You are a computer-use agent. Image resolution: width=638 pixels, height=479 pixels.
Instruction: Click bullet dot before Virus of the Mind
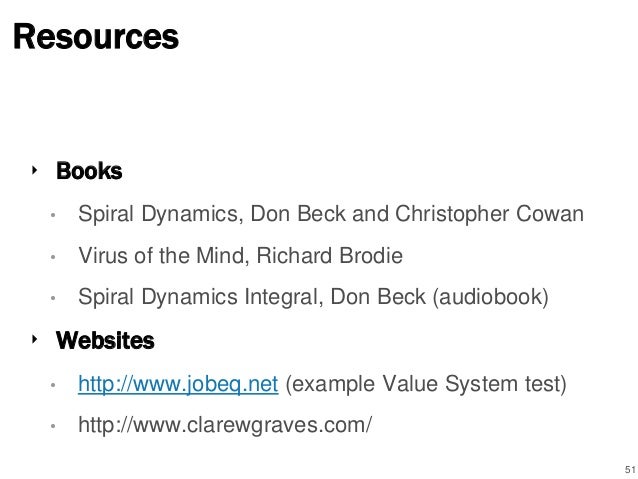point(53,257)
